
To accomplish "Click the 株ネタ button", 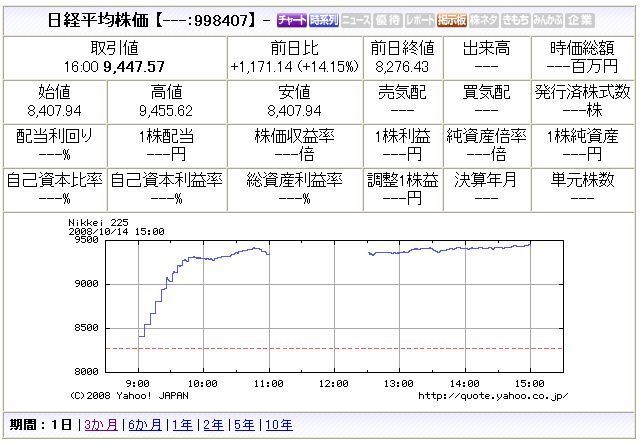I will pos(483,20).
